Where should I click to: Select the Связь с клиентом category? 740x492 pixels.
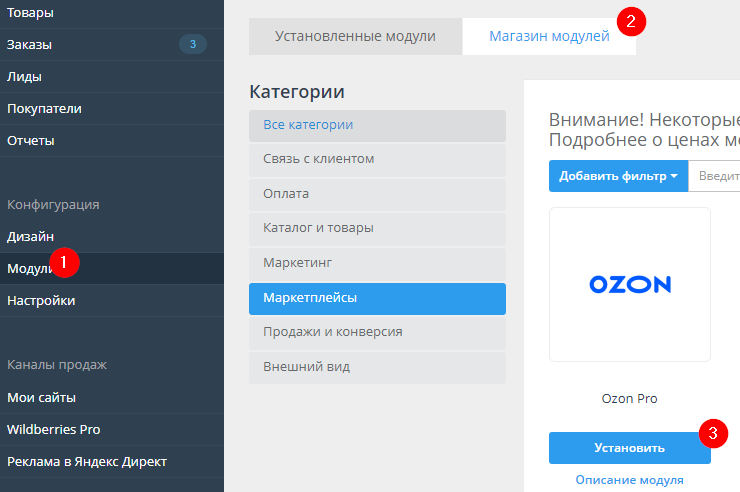[377, 160]
